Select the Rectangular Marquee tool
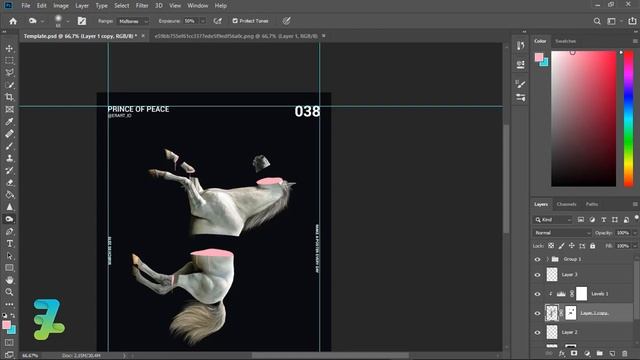Screen dimensions: 640x360 tap(9, 60)
